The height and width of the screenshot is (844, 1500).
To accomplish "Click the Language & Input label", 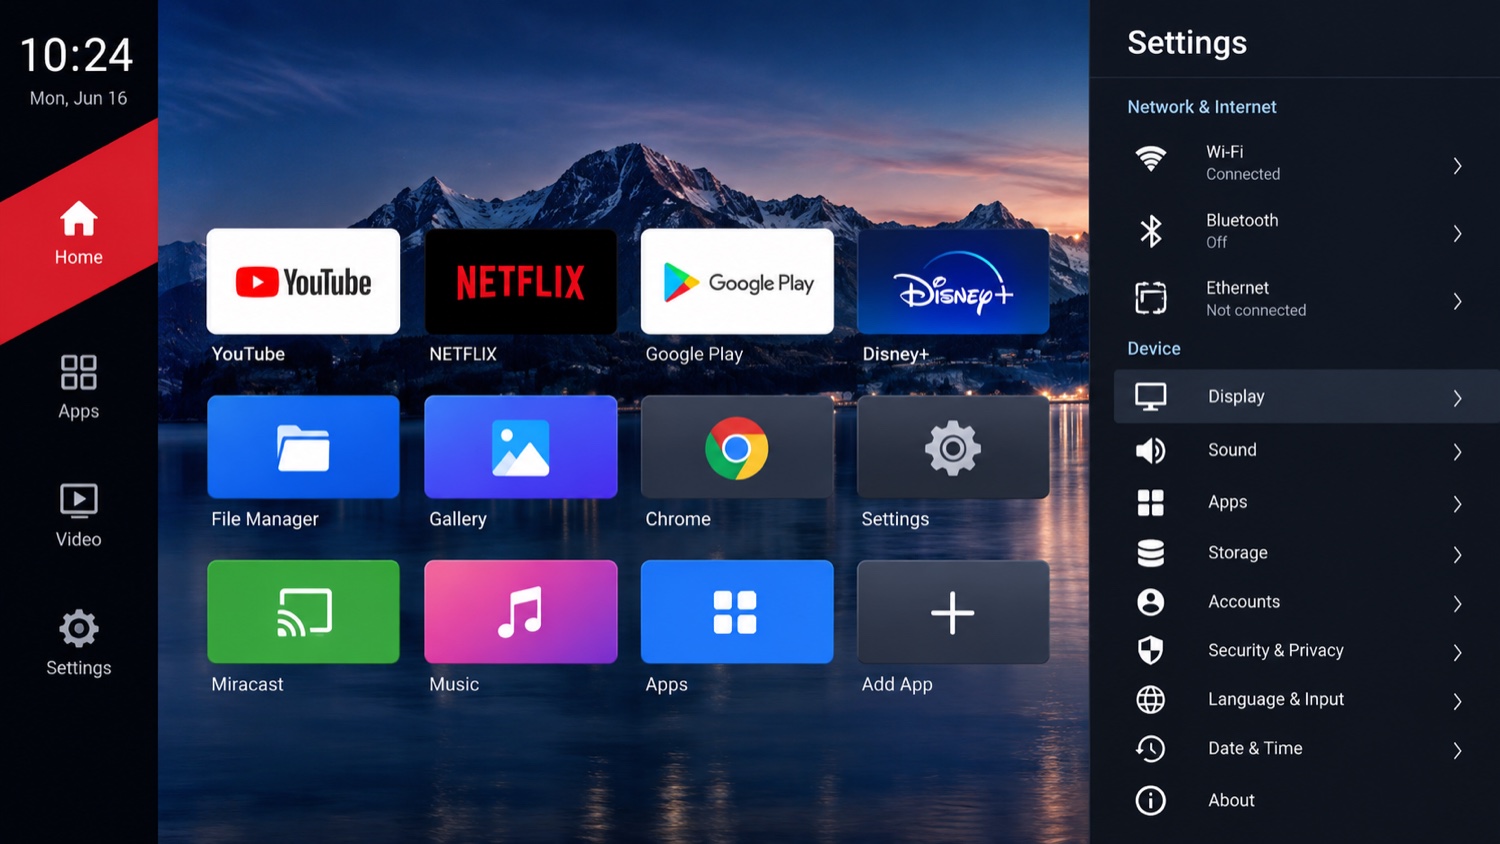I will (x=1276, y=700).
